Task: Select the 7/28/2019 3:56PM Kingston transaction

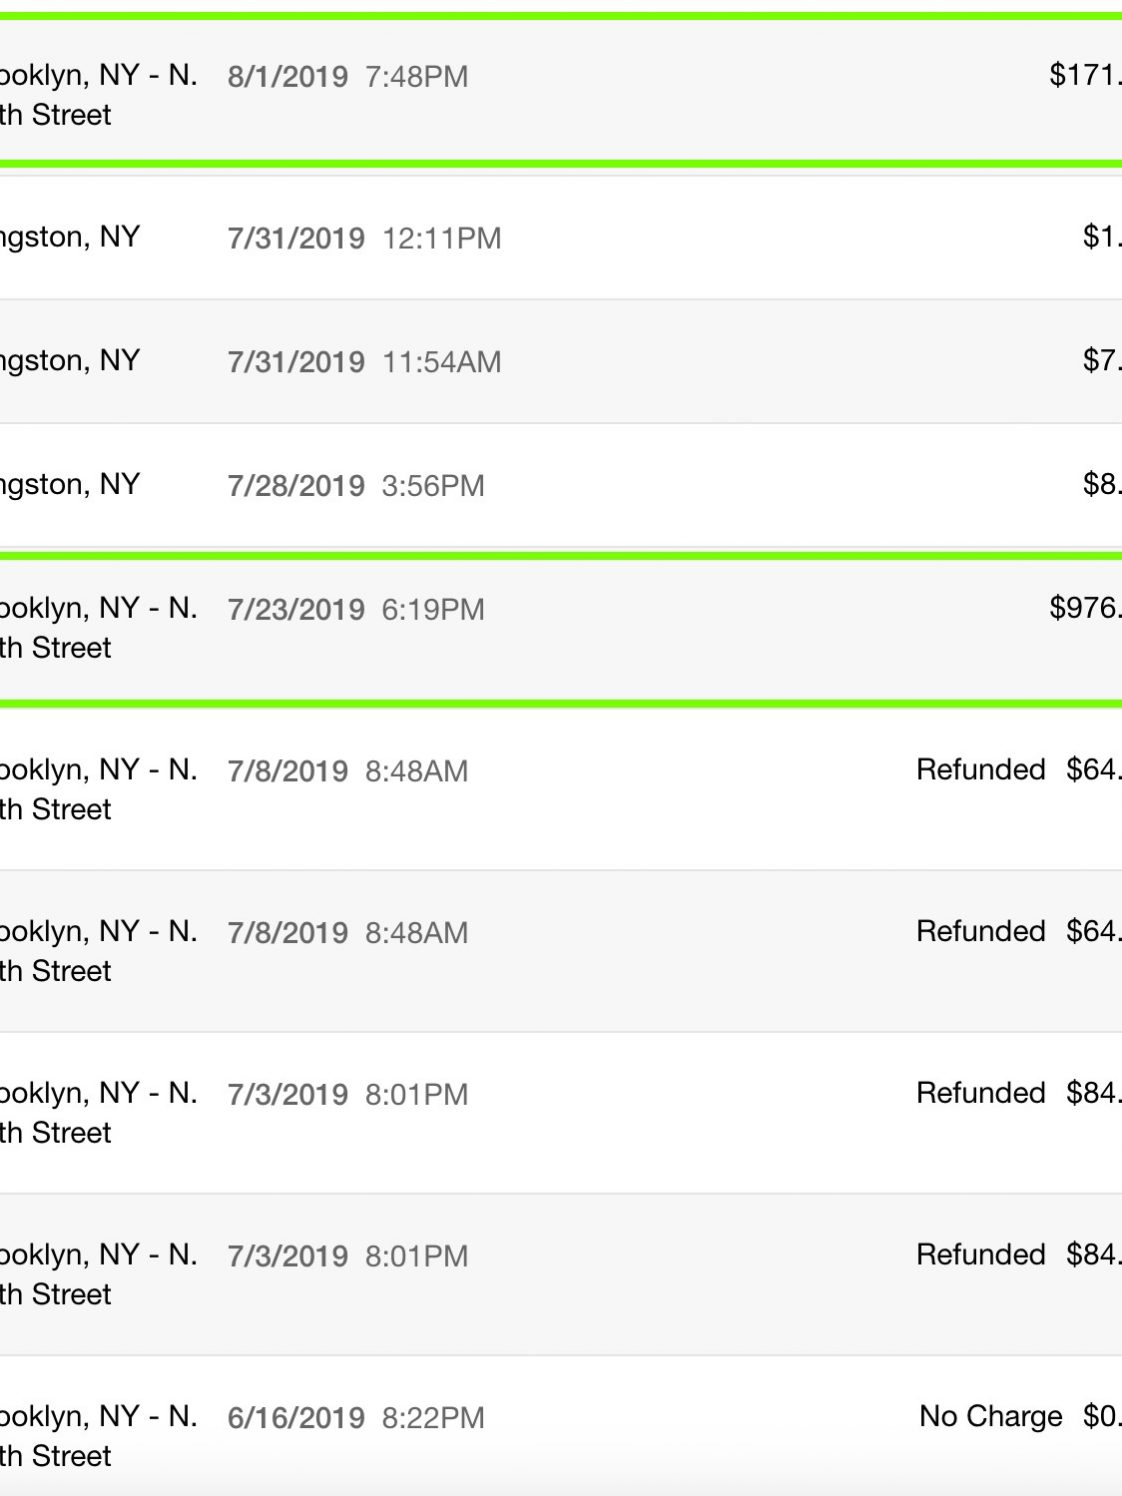Action: [561, 485]
